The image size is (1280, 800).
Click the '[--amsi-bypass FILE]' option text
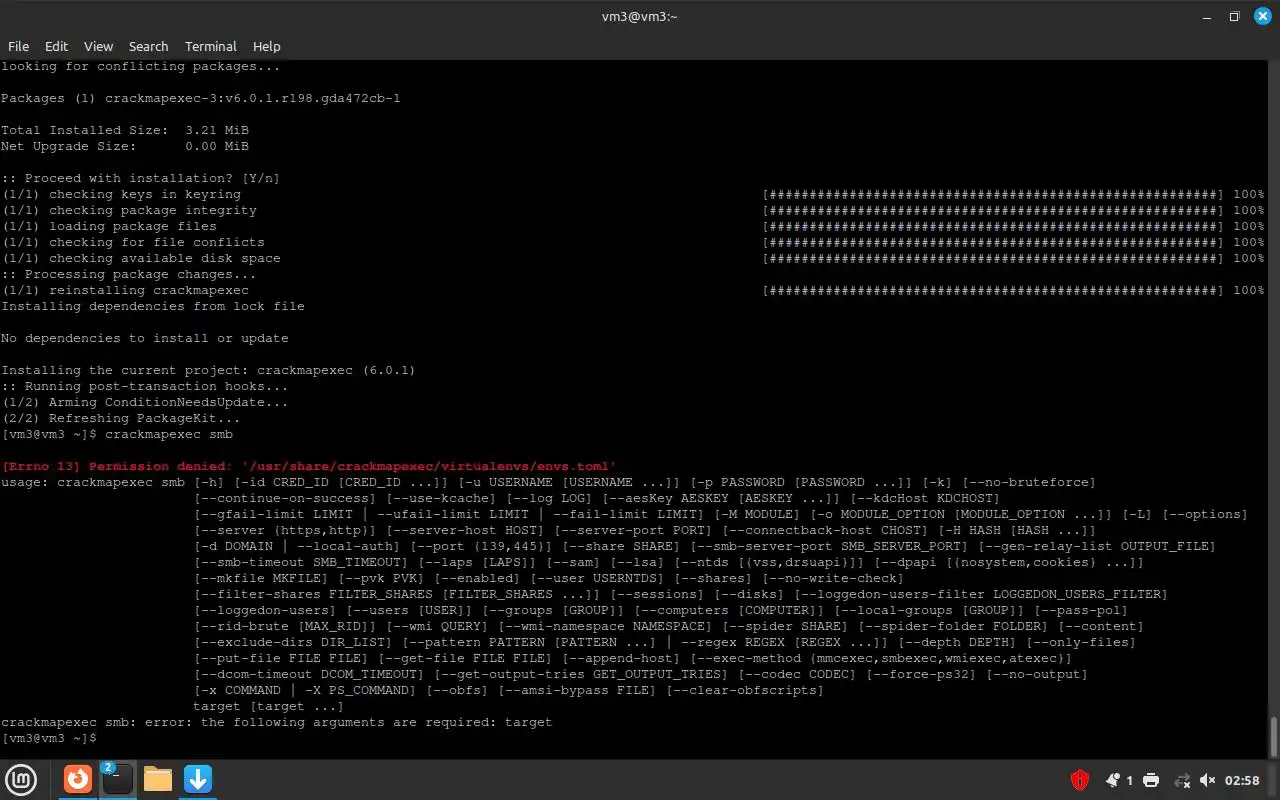[578, 690]
